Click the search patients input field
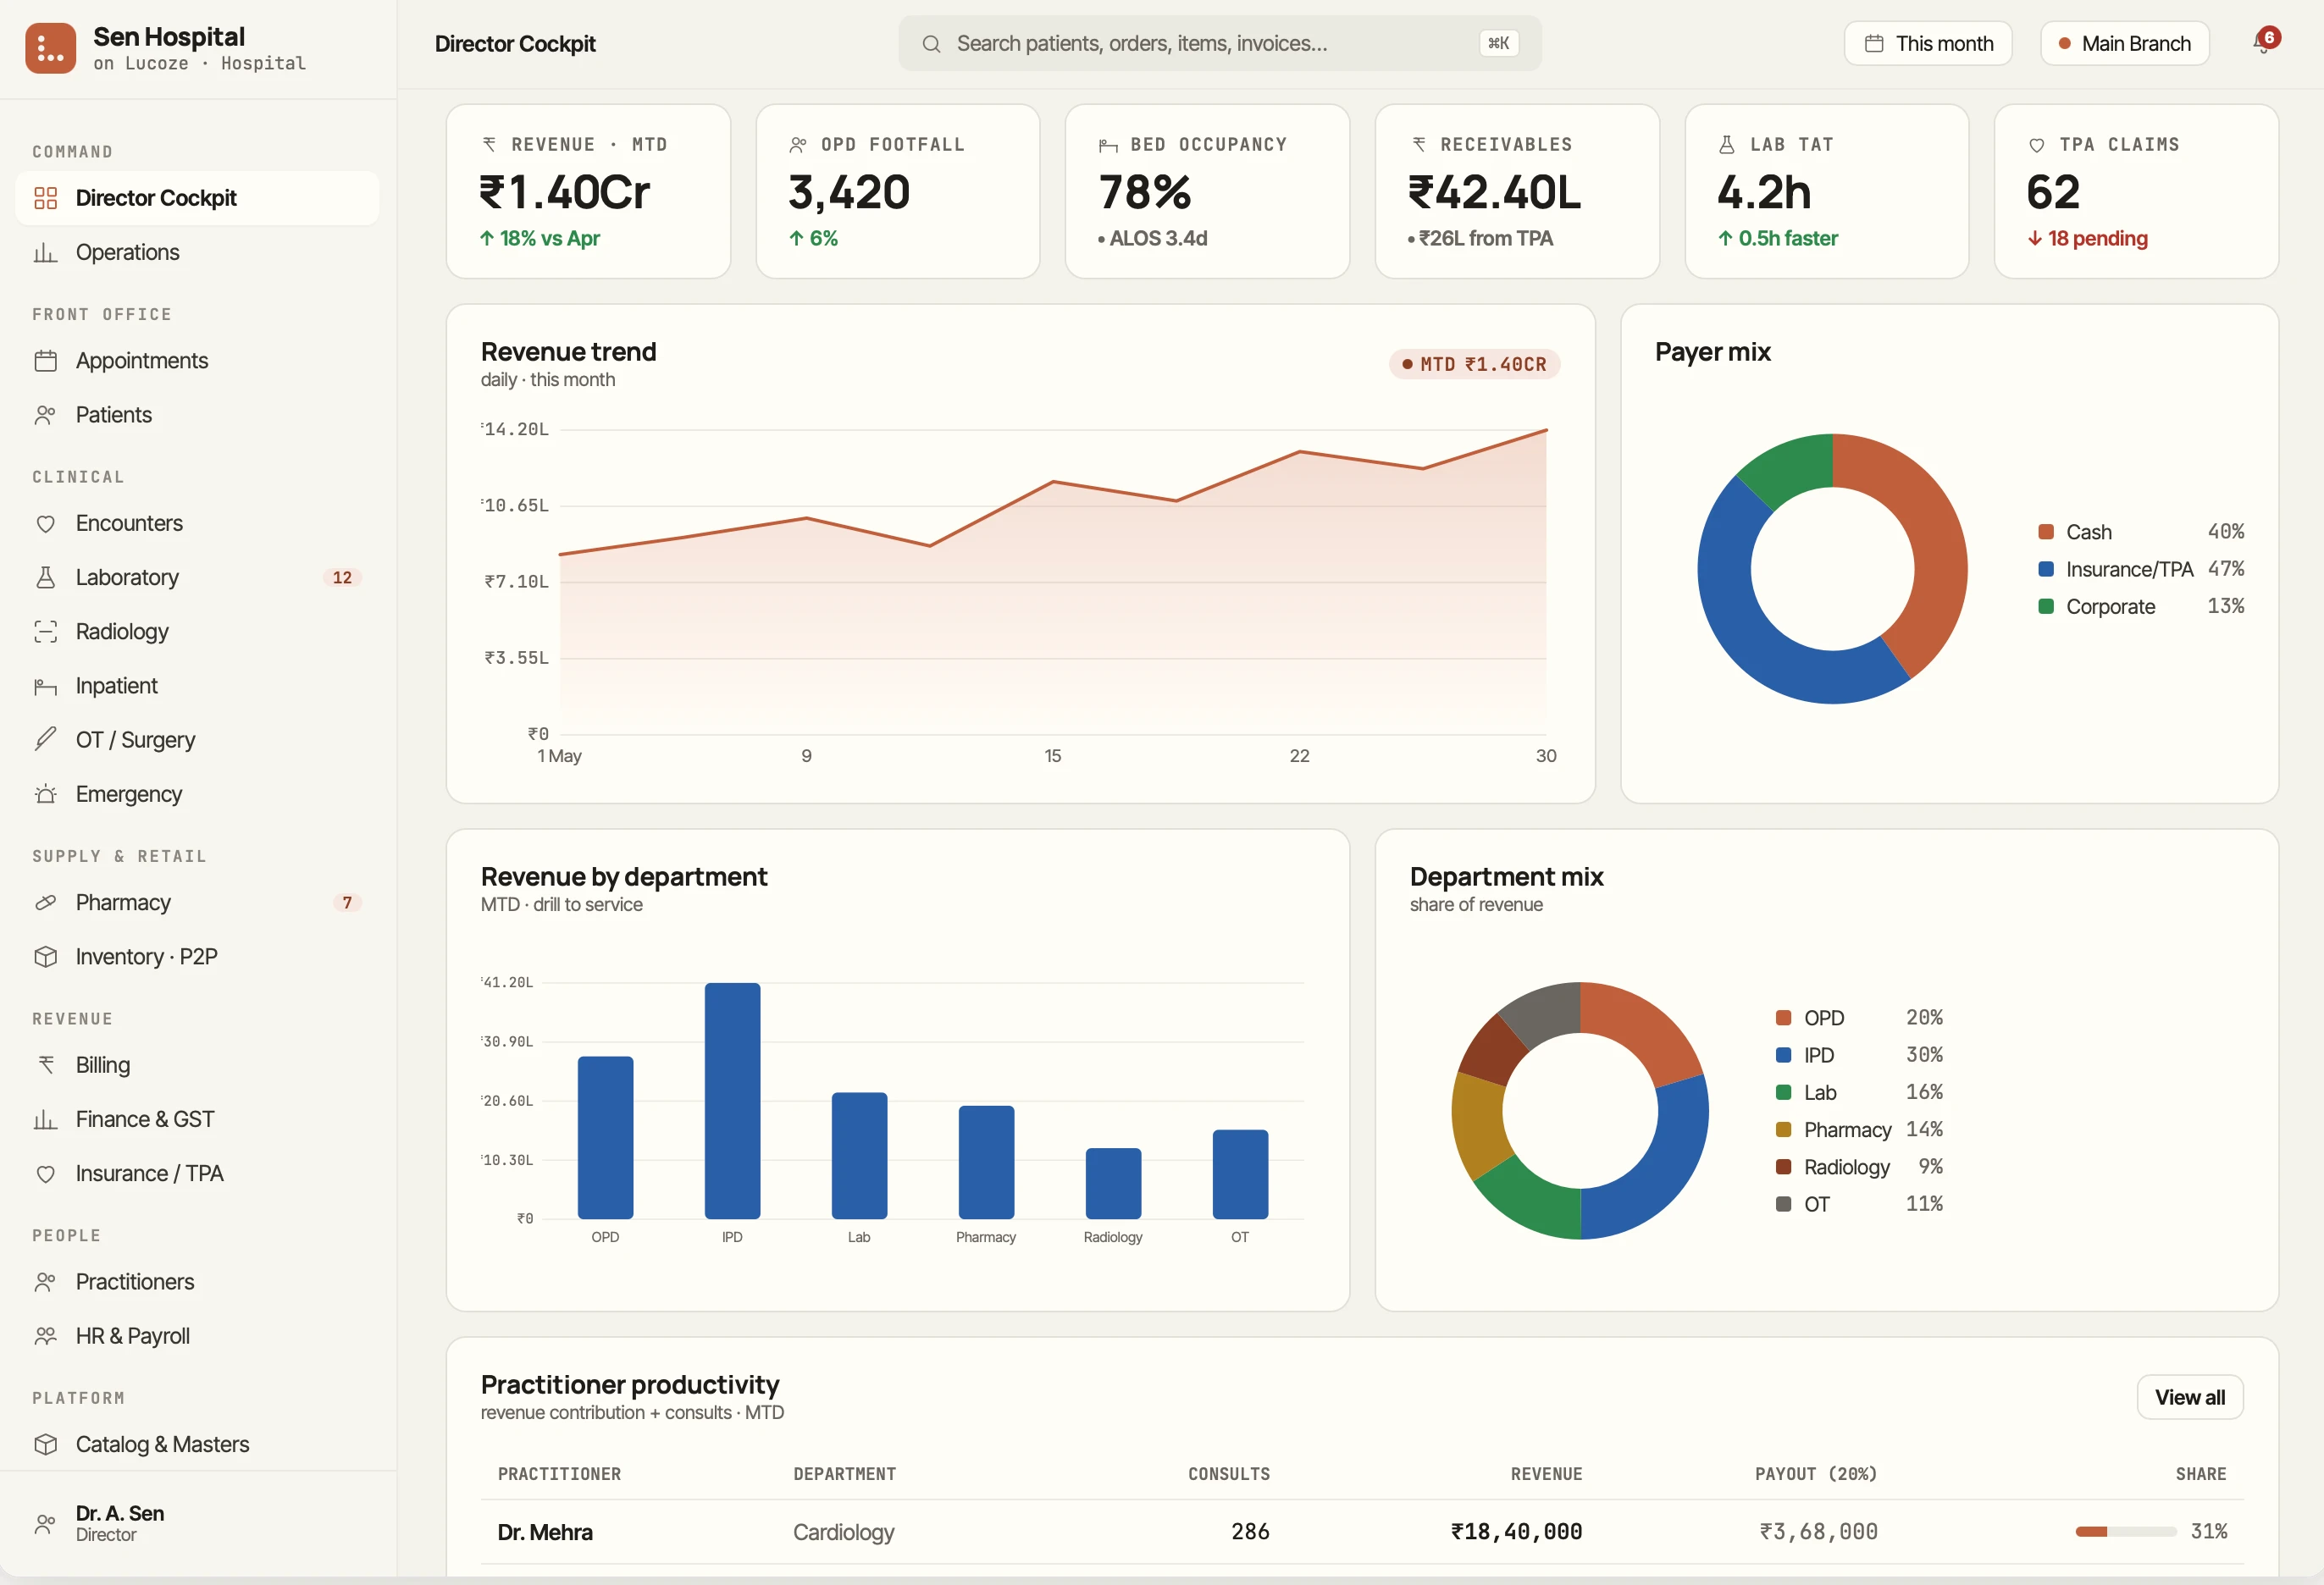 (1219, 43)
